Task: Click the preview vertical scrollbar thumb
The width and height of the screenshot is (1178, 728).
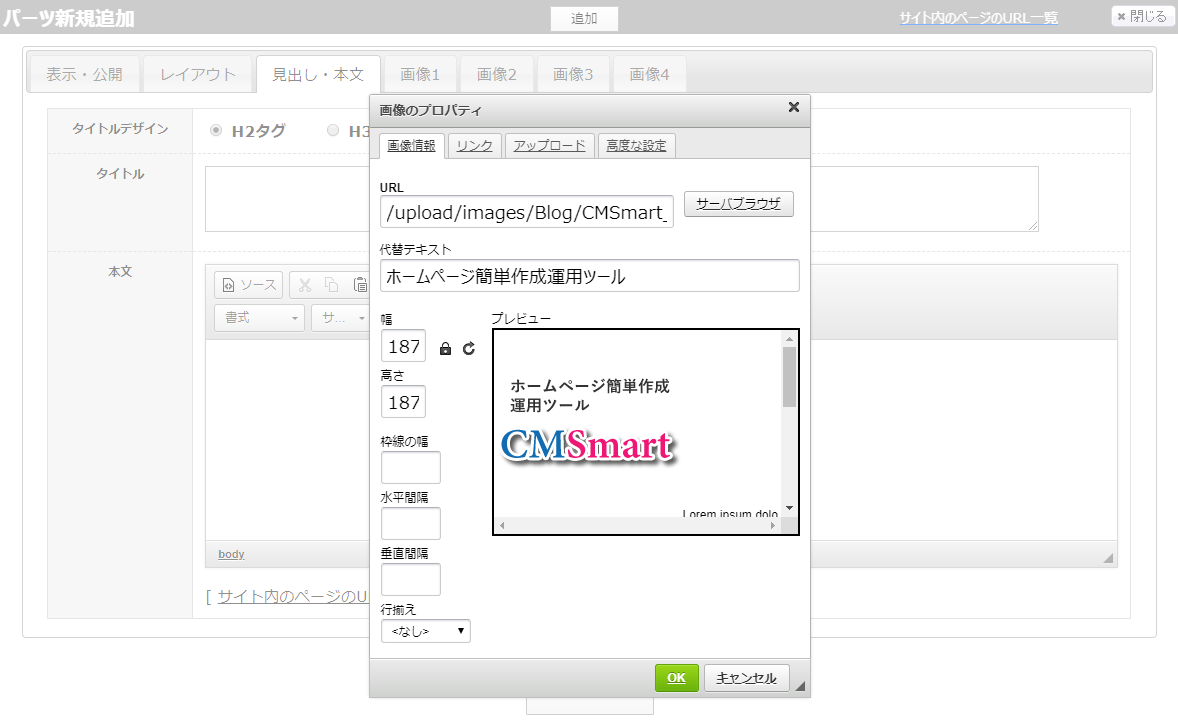Action: 789,376
